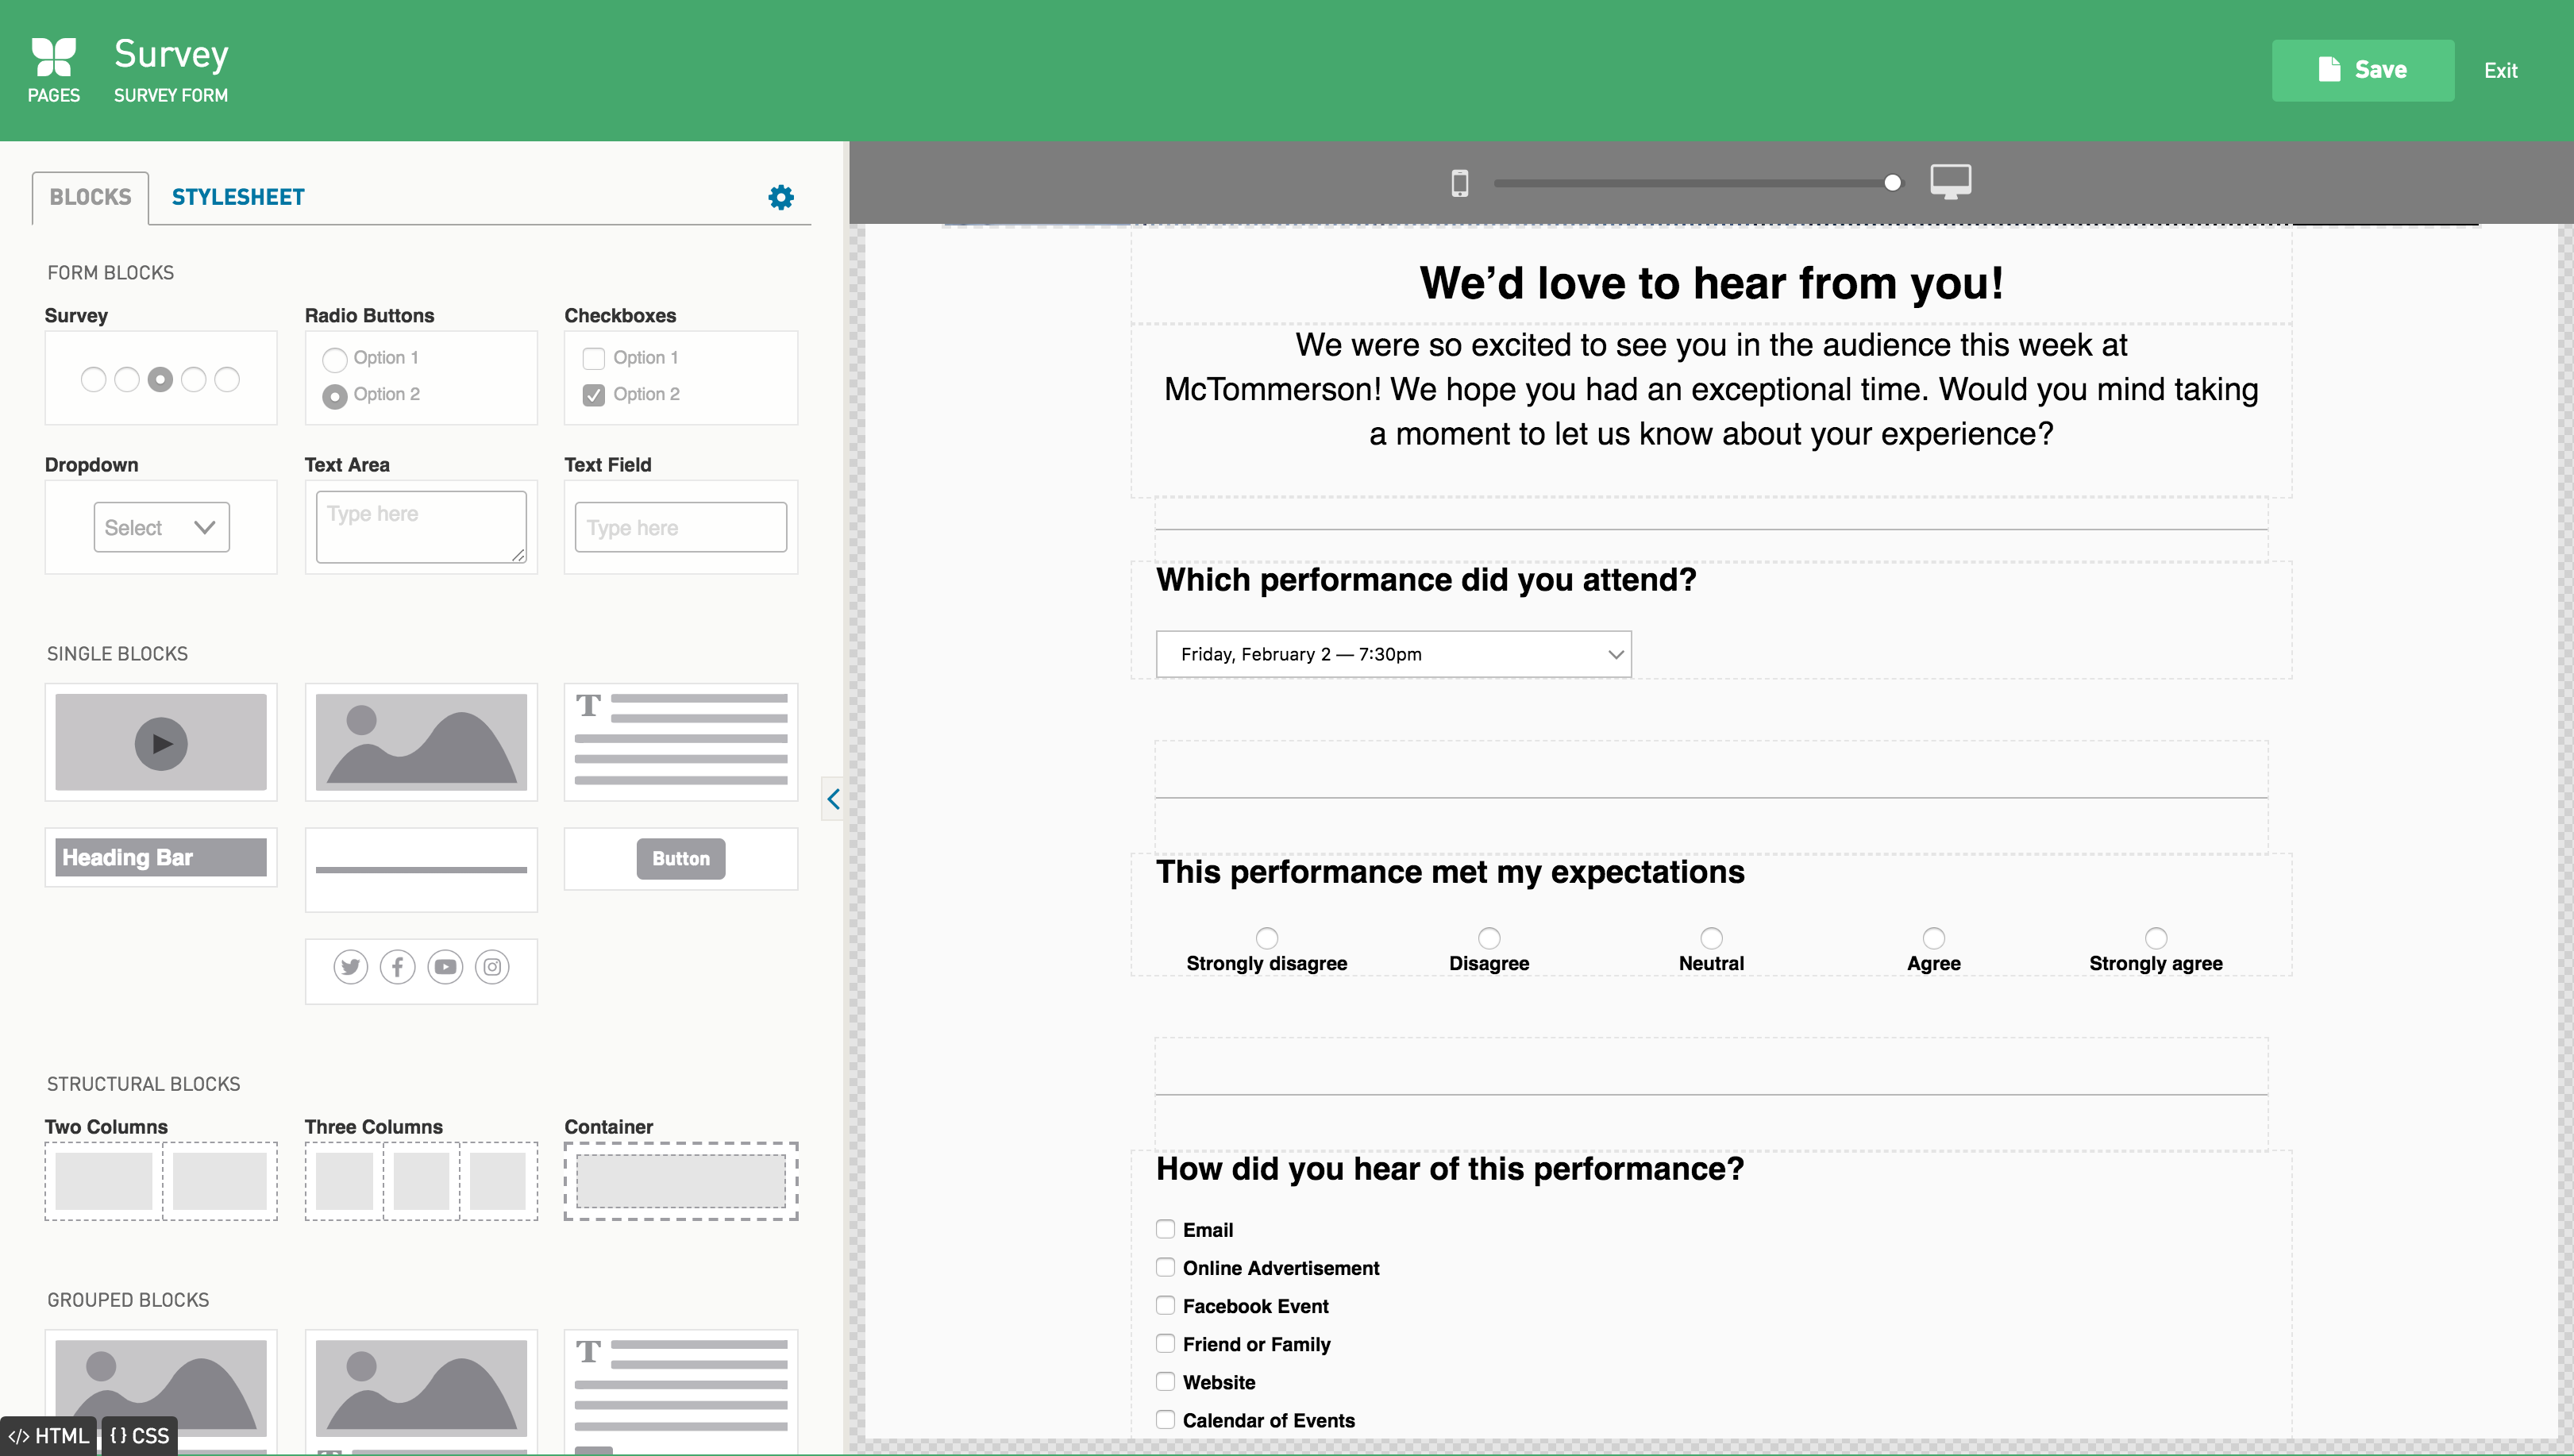Open Pages via the butterfly logo icon

point(53,56)
